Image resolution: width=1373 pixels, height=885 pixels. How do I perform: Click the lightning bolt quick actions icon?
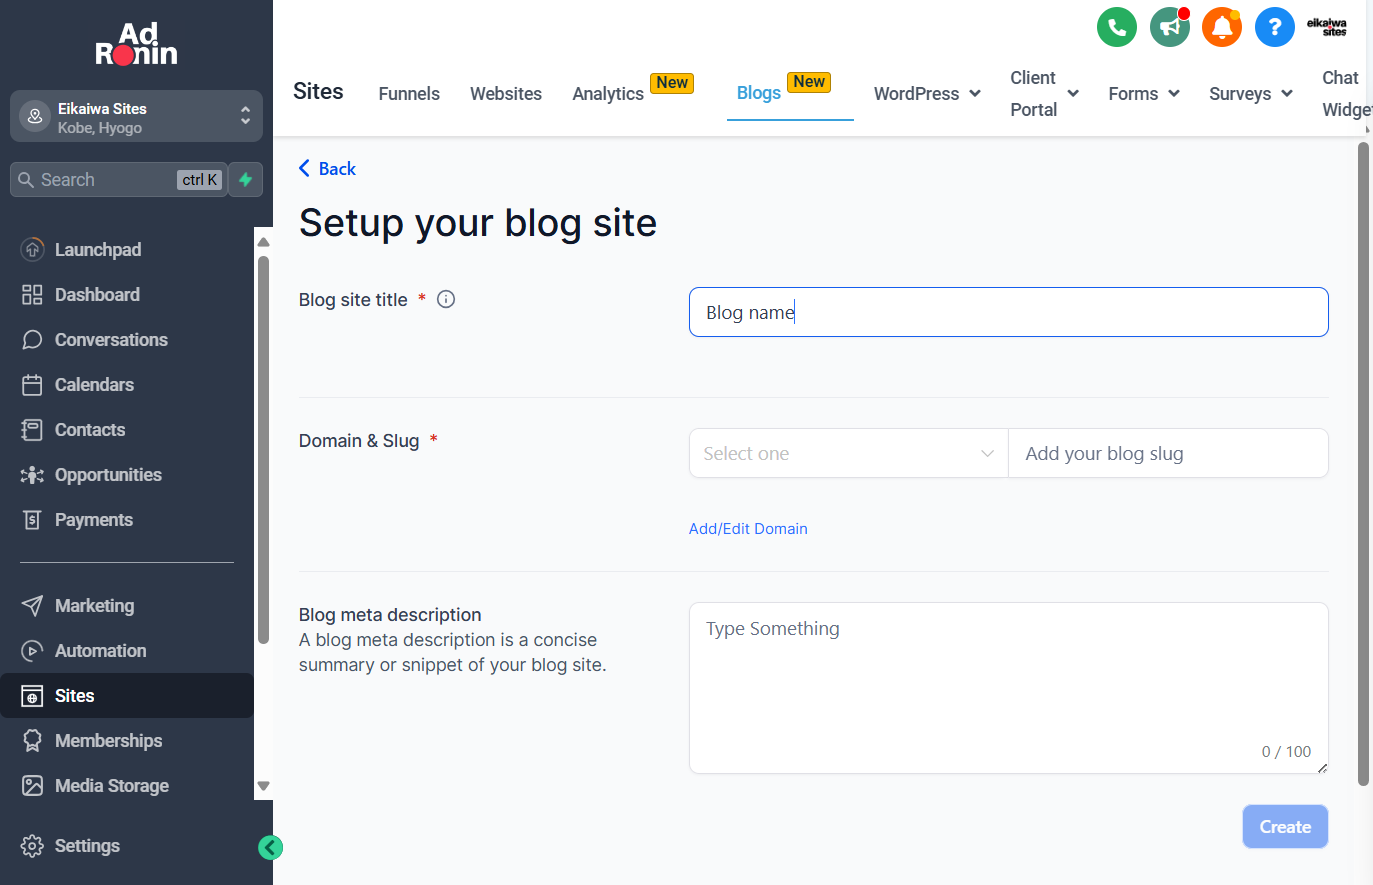246,180
